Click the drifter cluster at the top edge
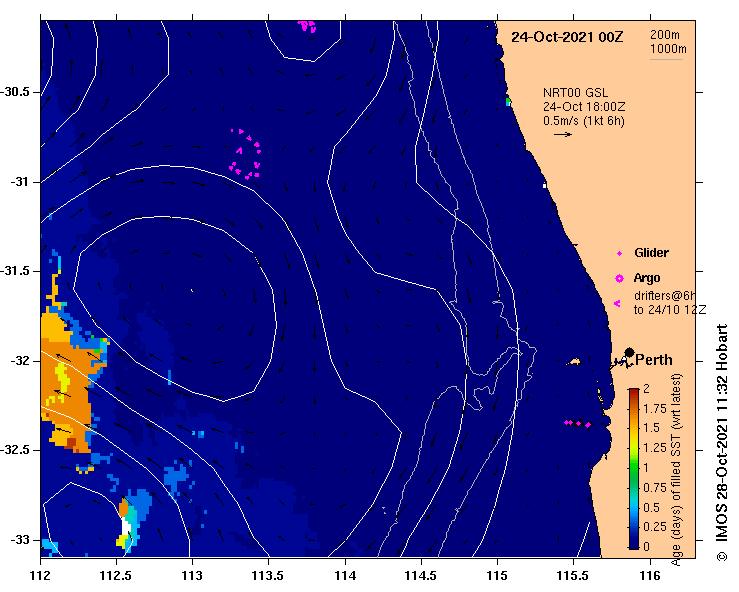The width and height of the screenshot is (739, 592). click(x=307, y=25)
